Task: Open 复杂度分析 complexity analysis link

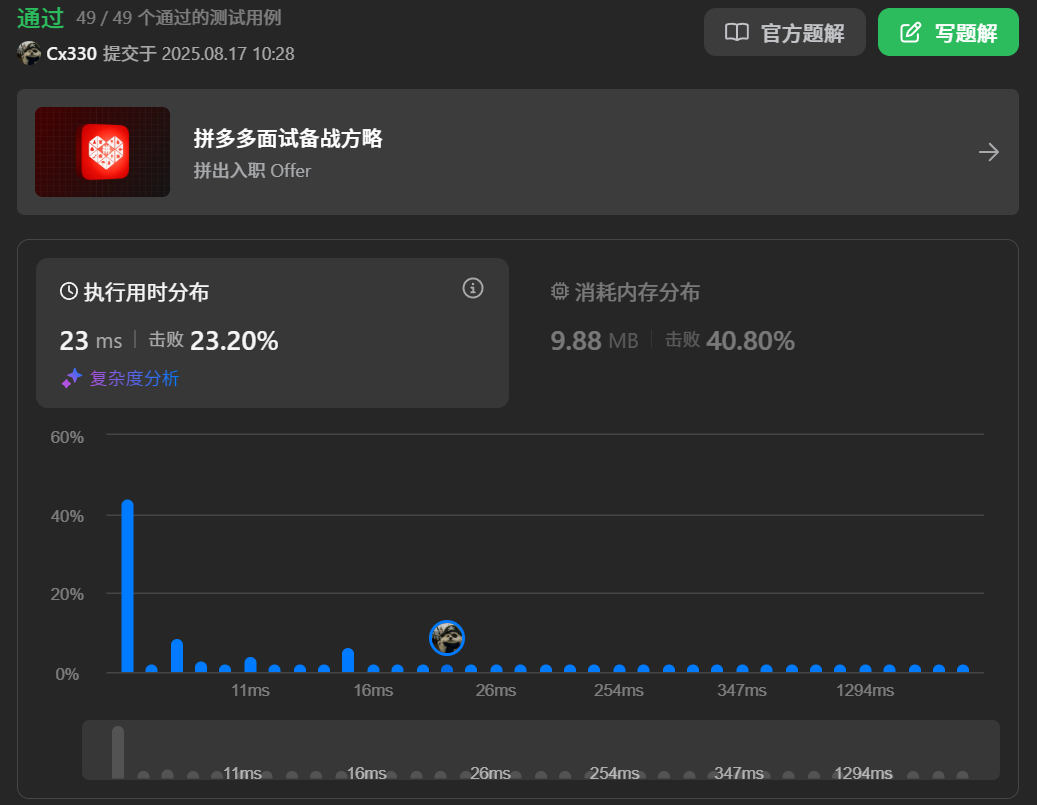Action: tap(134, 378)
